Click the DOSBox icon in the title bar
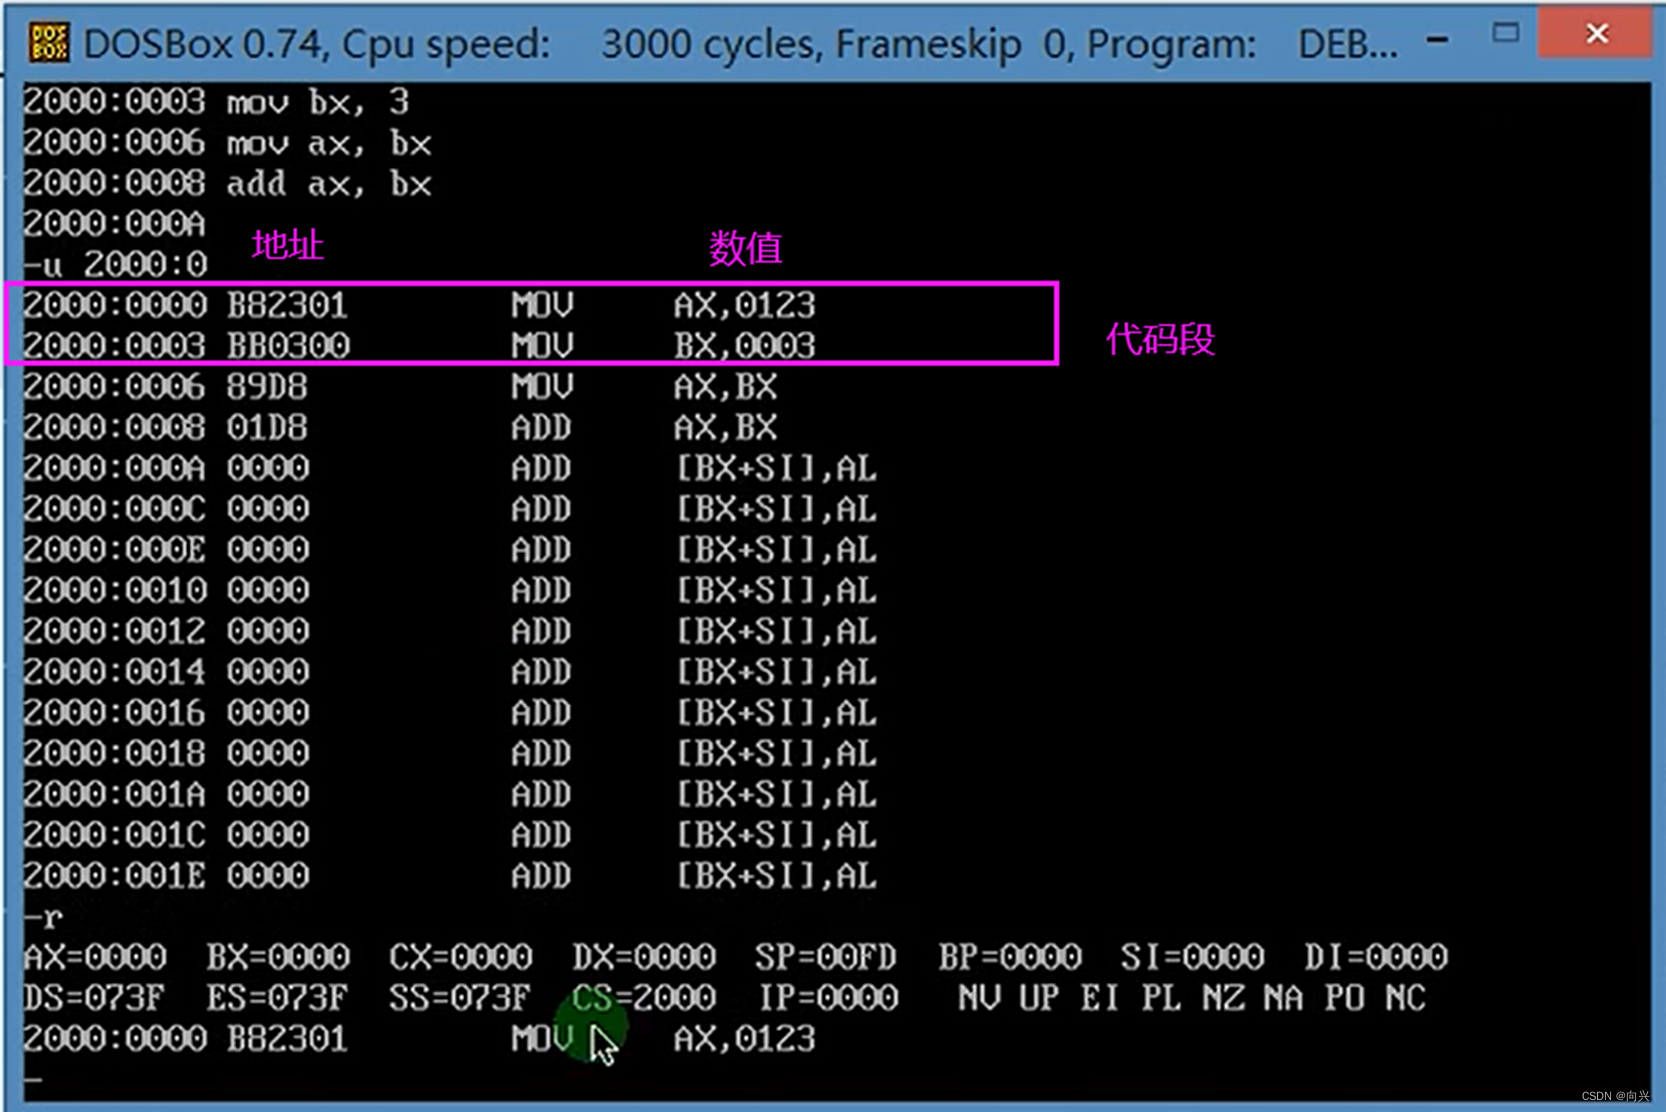Viewport: 1666px width, 1112px height. 49,43
